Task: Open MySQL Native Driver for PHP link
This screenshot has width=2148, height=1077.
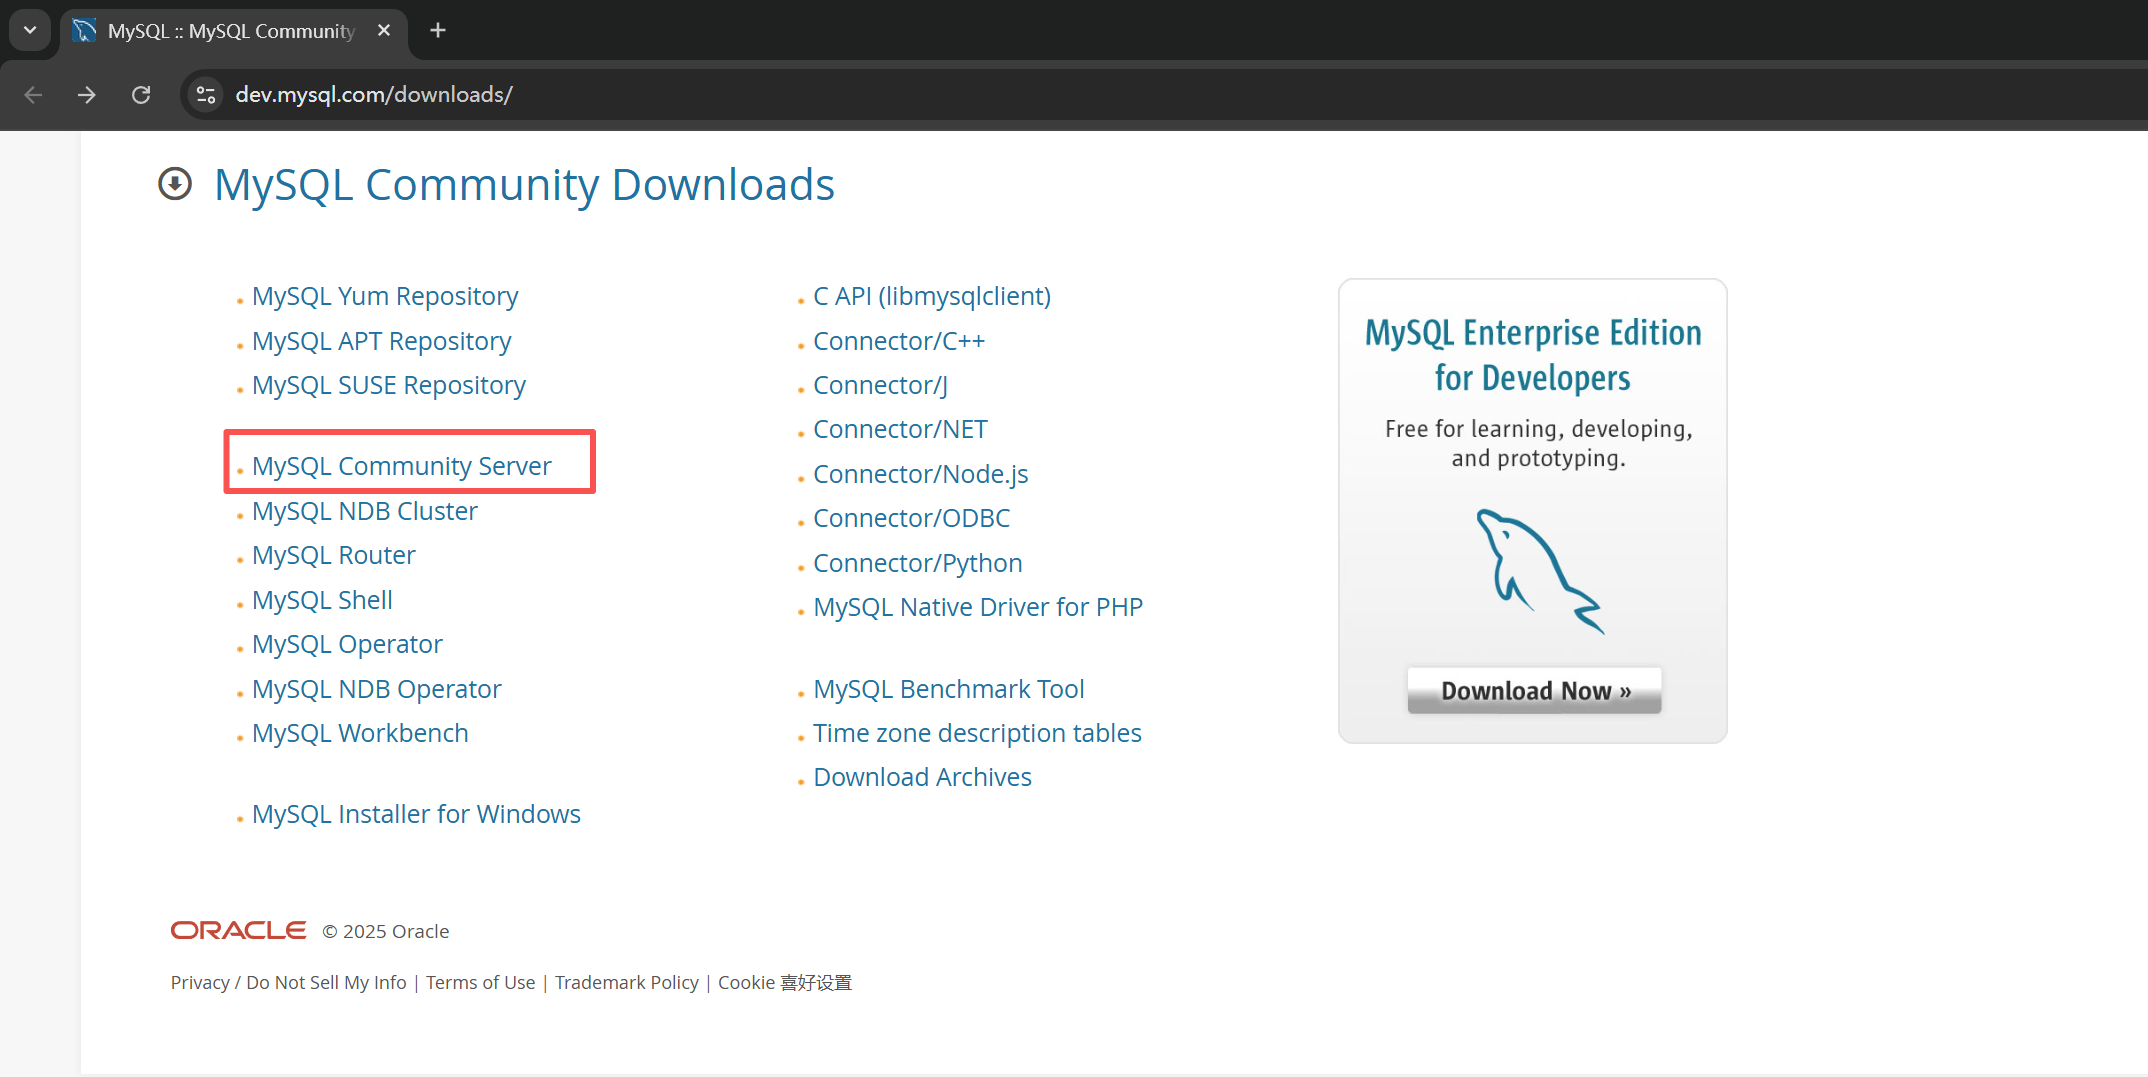Action: pyautogui.click(x=978, y=608)
